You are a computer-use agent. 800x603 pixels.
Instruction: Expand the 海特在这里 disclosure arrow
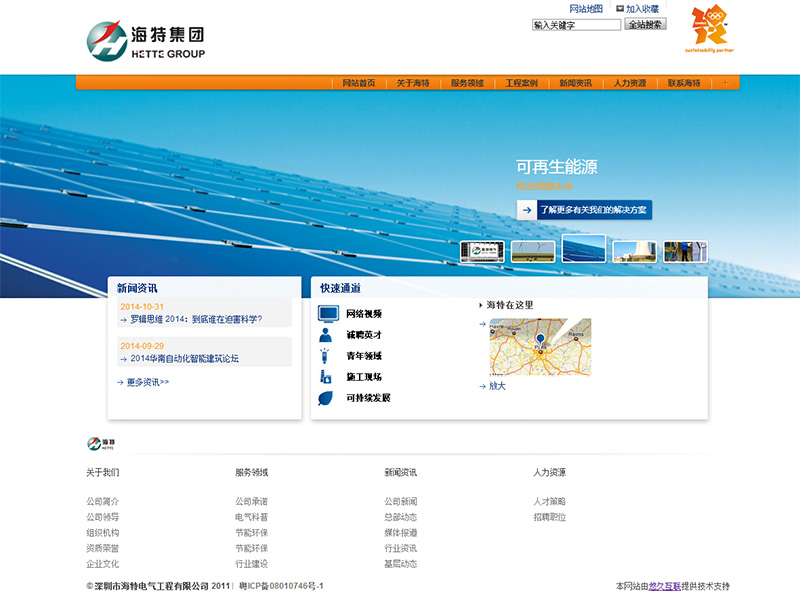pos(481,304)
